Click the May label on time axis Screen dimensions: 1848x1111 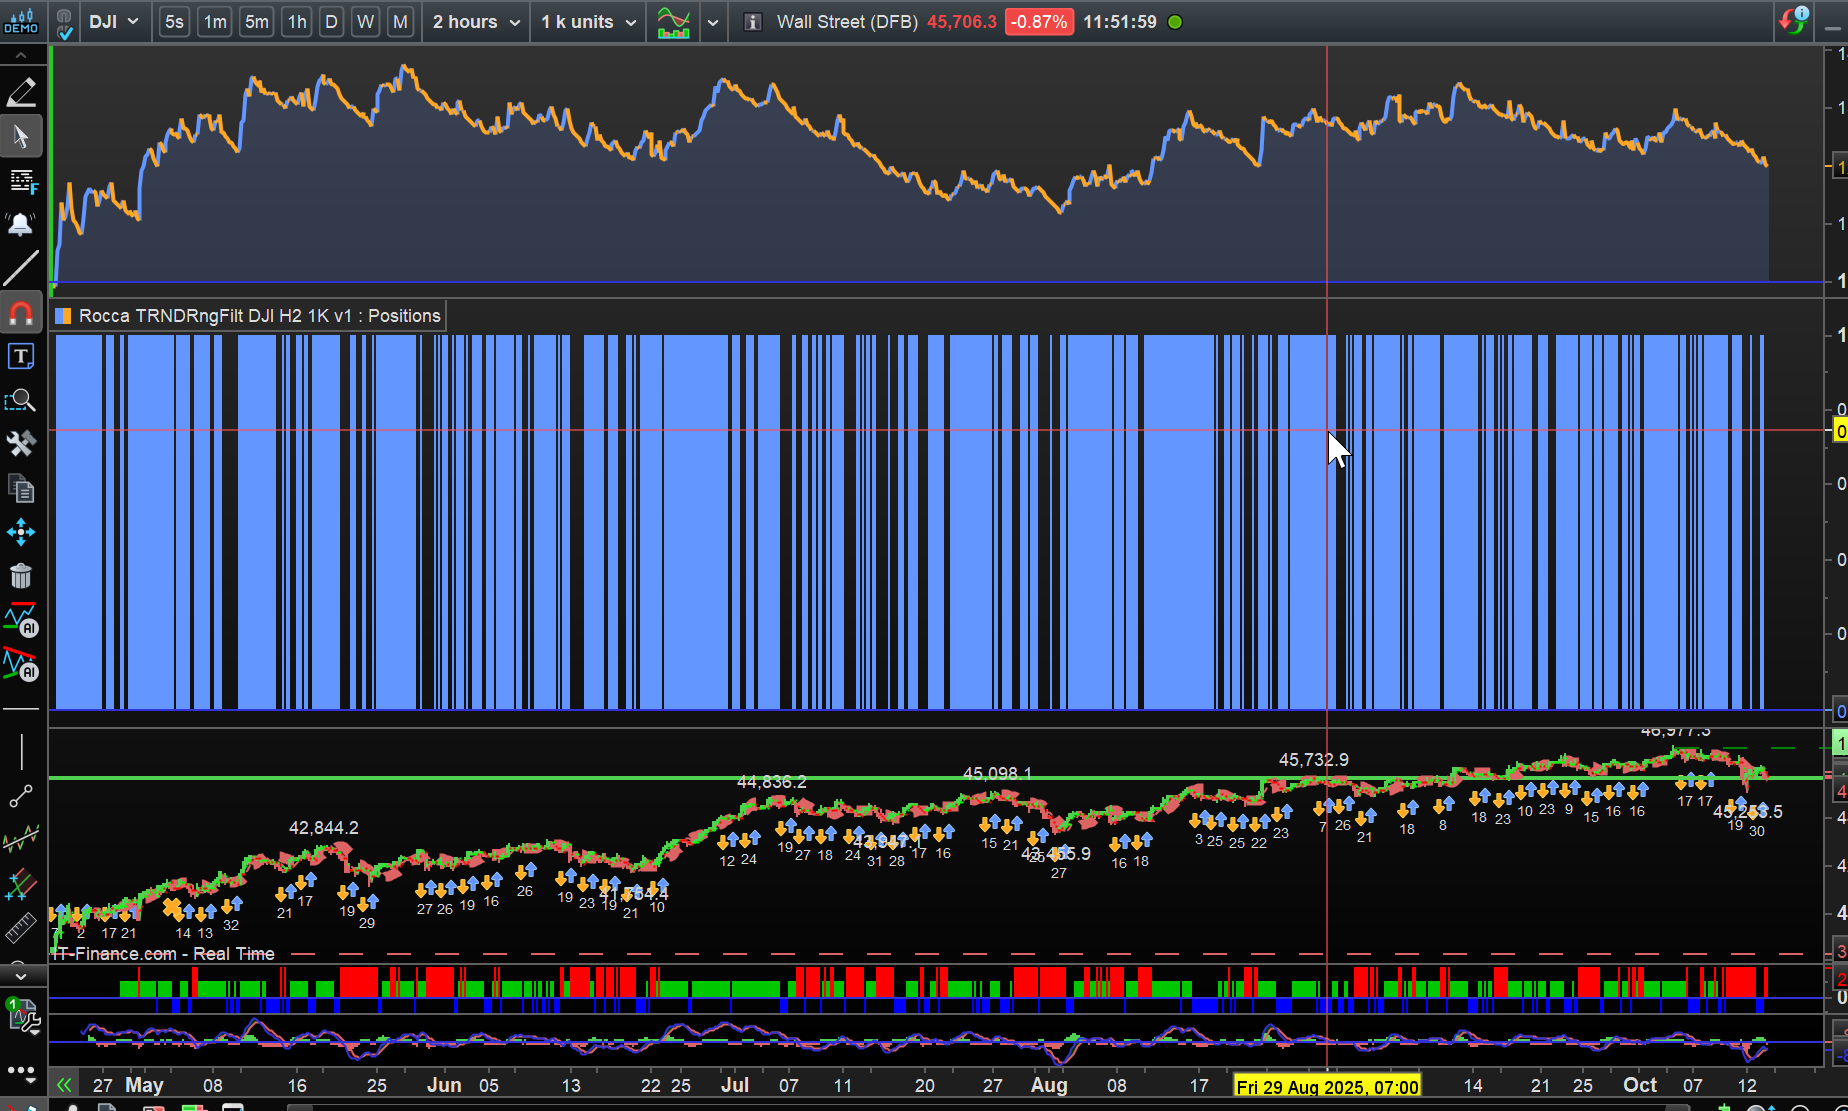[144, 1085]
